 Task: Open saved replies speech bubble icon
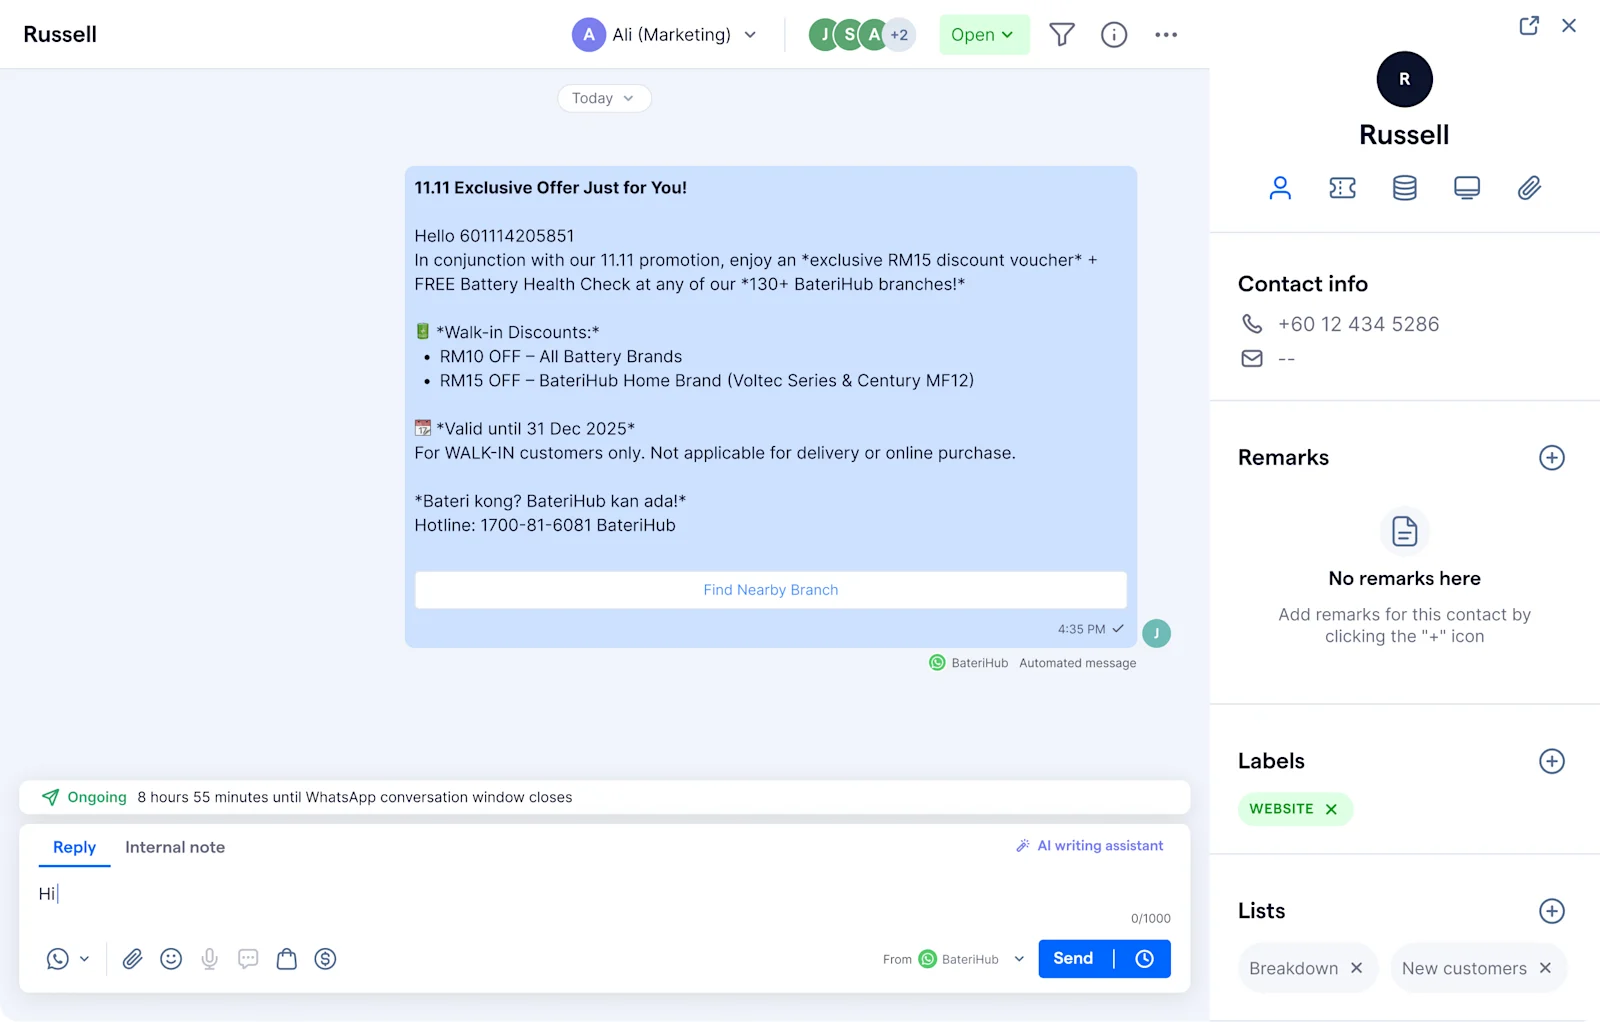tap(248, 959)
